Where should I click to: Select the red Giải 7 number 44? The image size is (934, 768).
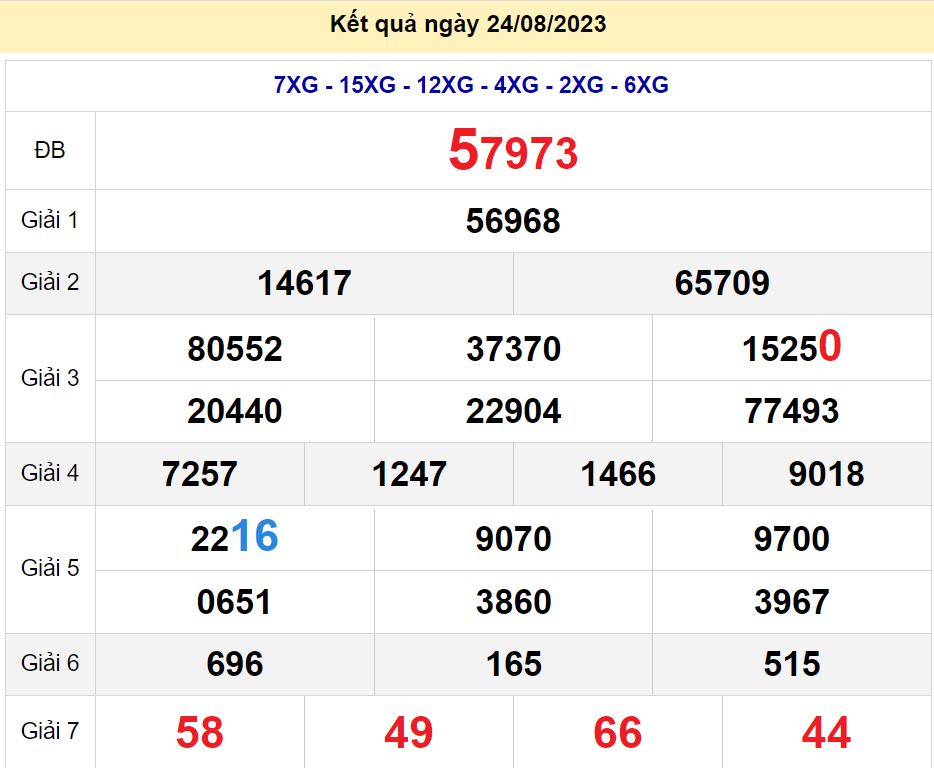point(828,731)
